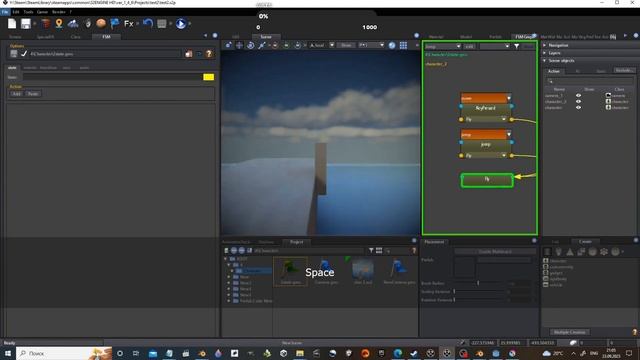
Task: Expand the Navigation section
Action: pos(545,45)
